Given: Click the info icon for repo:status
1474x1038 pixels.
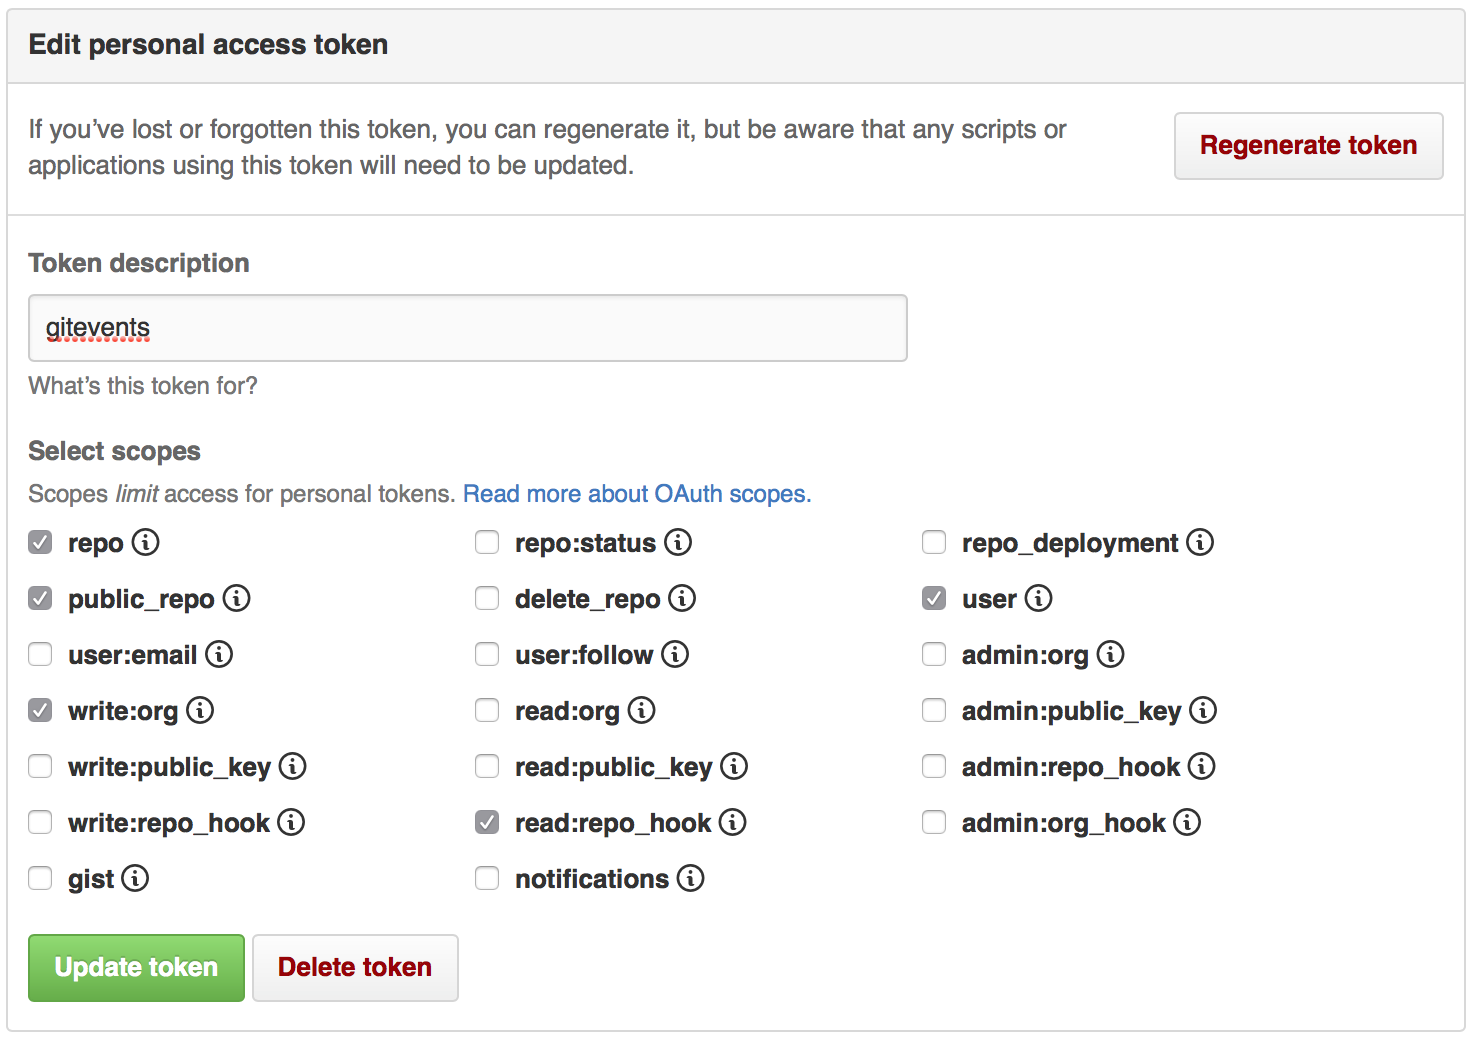Looking at the screenshot, I should (678, 542).
